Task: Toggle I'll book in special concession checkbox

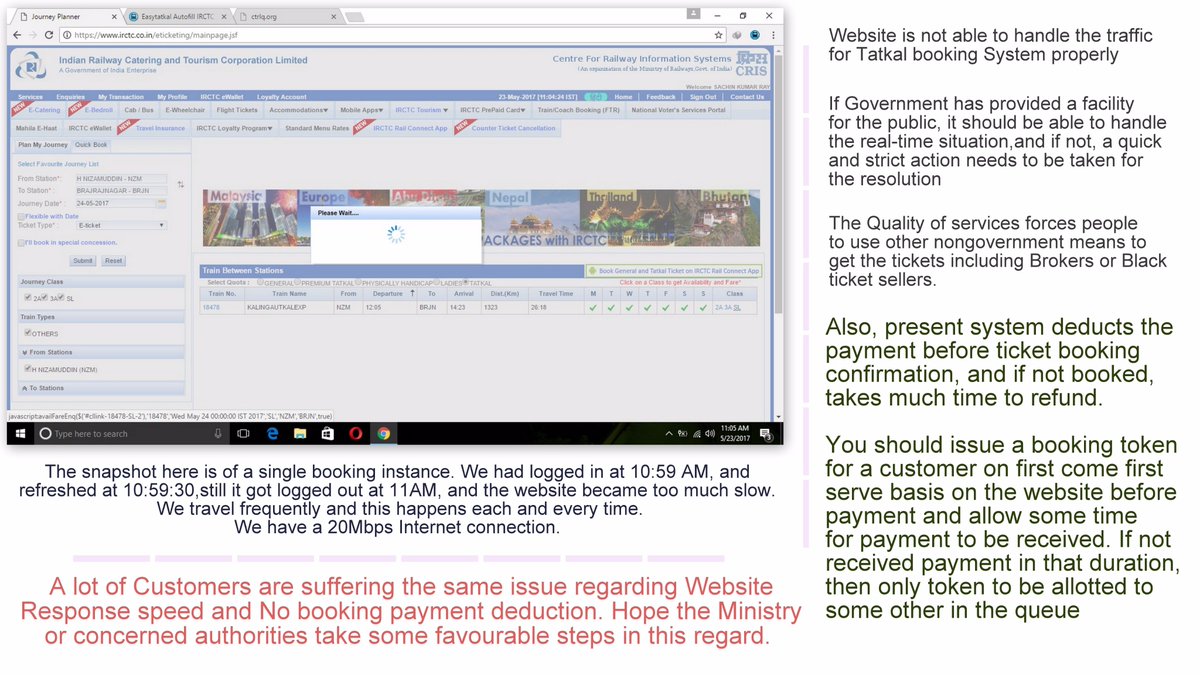Action: point(21,242)
